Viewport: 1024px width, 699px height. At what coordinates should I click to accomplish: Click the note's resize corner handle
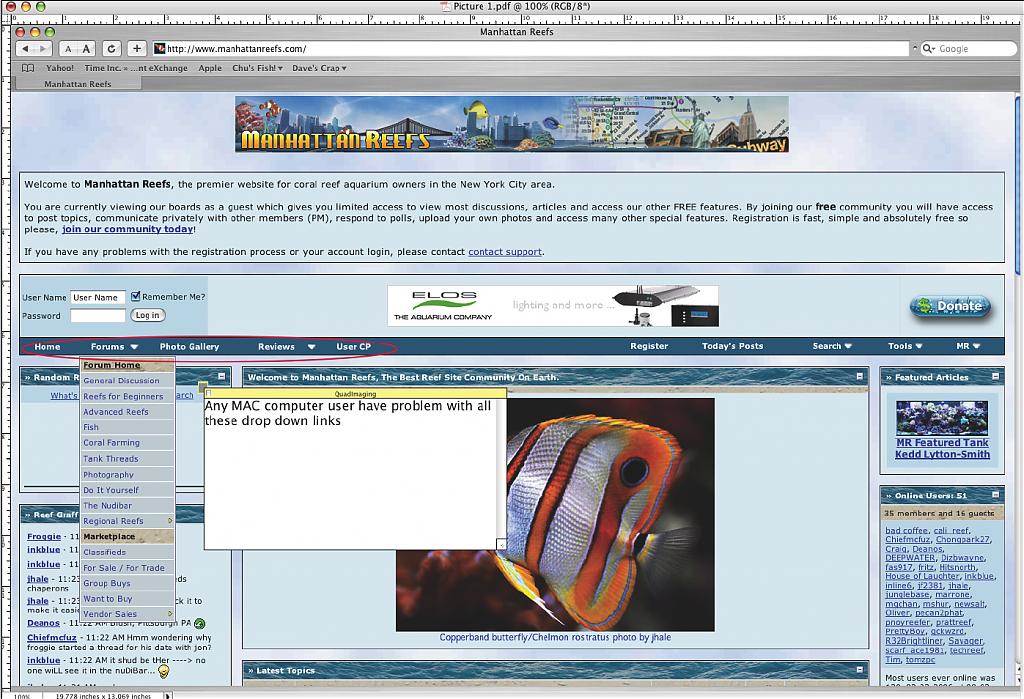tap(501, 544)
